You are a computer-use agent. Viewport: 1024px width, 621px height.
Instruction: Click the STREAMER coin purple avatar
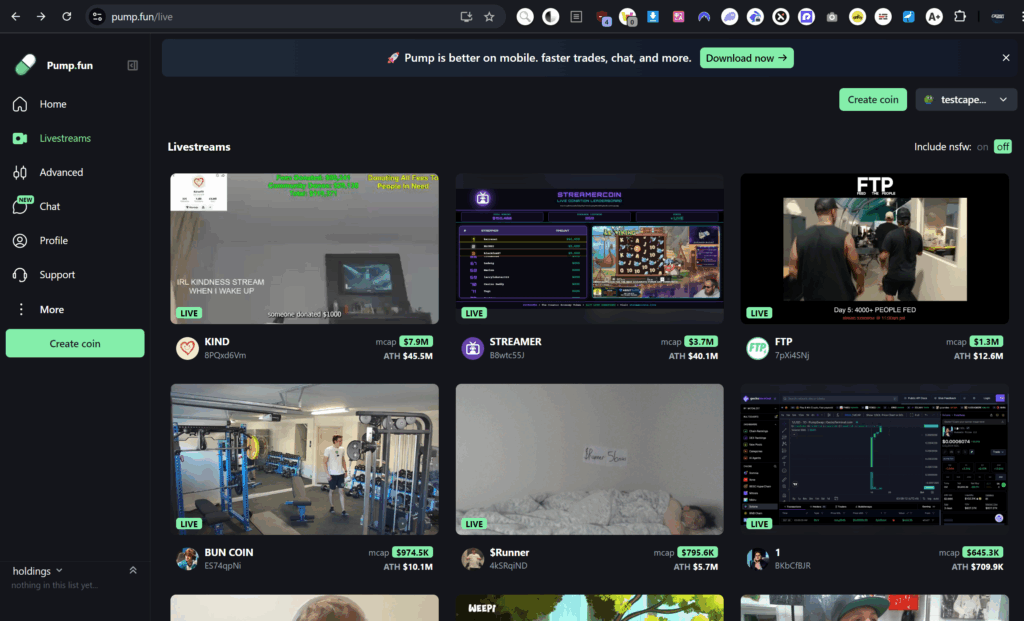pyautogui.click(x=472, y=348)
